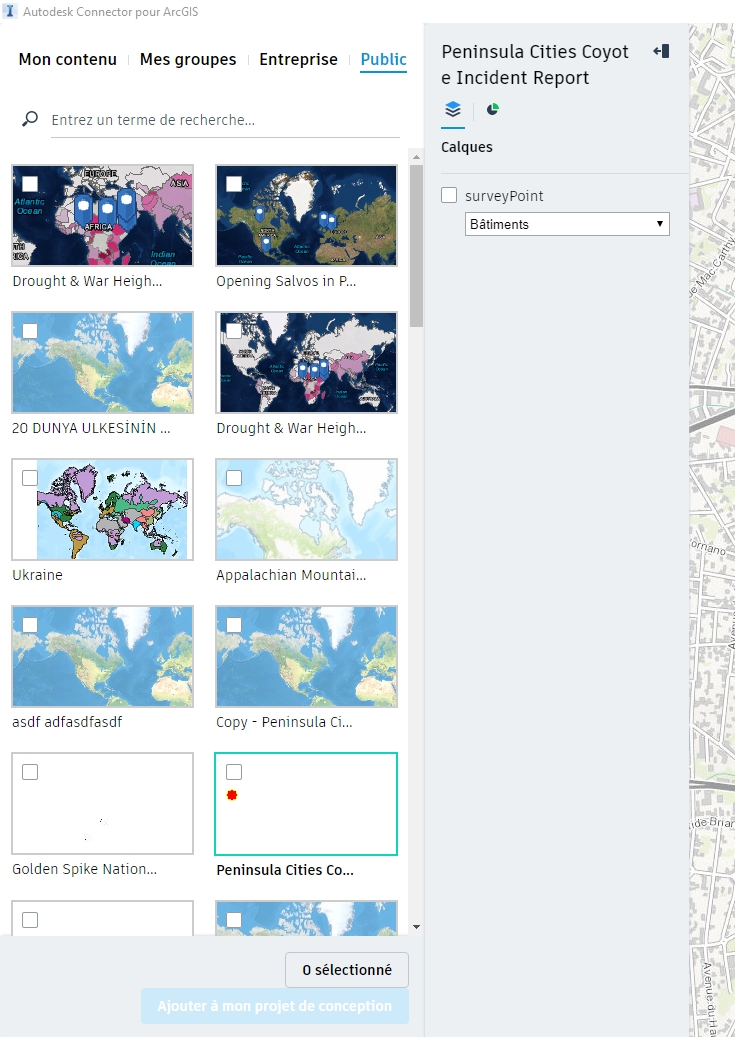
Task: Check the asdf adfasdfasdf checkbox
Action: [30, 624]
